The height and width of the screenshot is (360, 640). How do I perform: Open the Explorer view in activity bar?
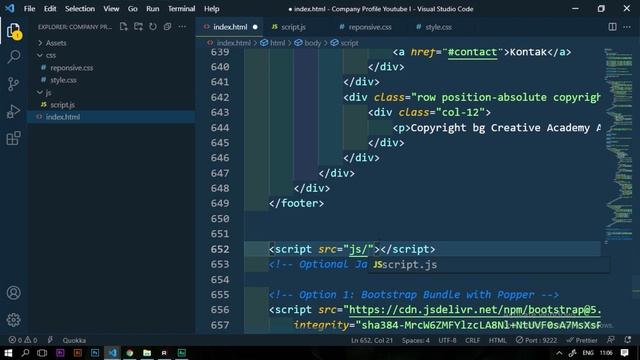pos(13,31)
